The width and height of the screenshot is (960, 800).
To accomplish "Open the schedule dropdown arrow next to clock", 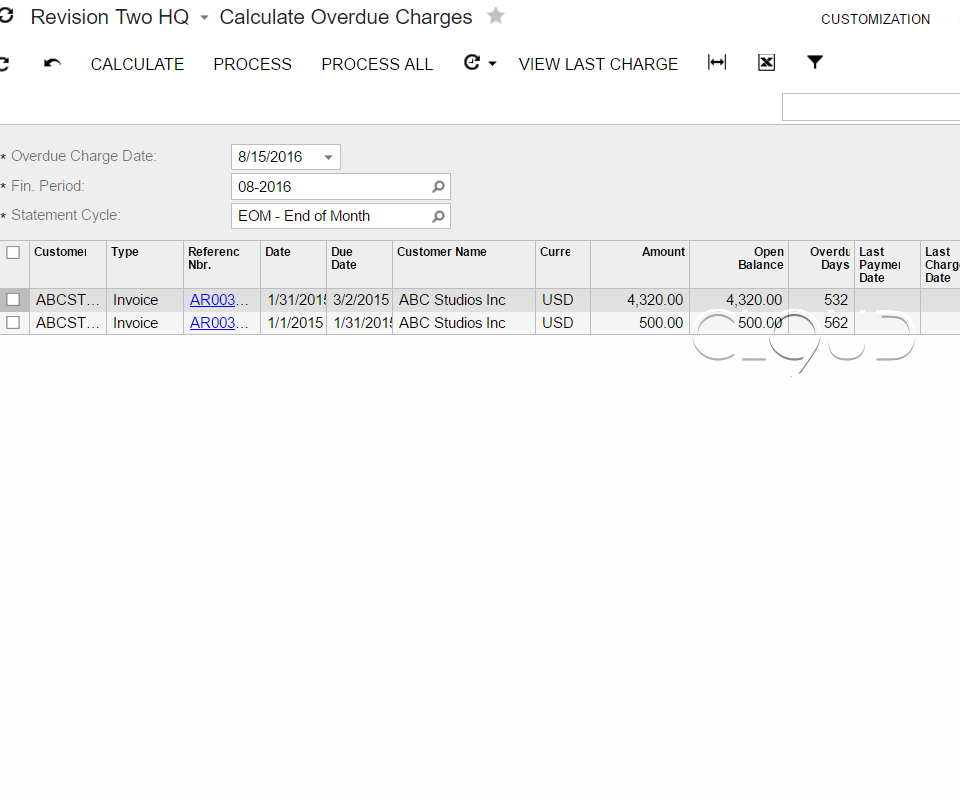I will 492,64.
